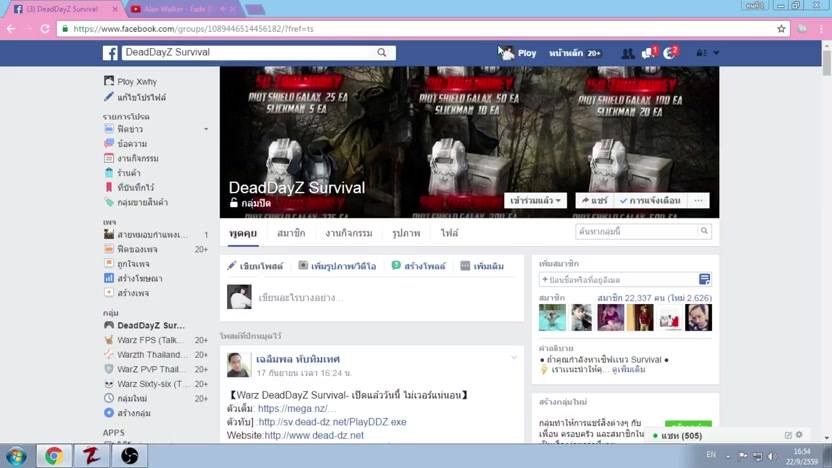This screenshot has width=832, height=468.
Task: Toggle the Notifications button on cover
Action: 651,201
